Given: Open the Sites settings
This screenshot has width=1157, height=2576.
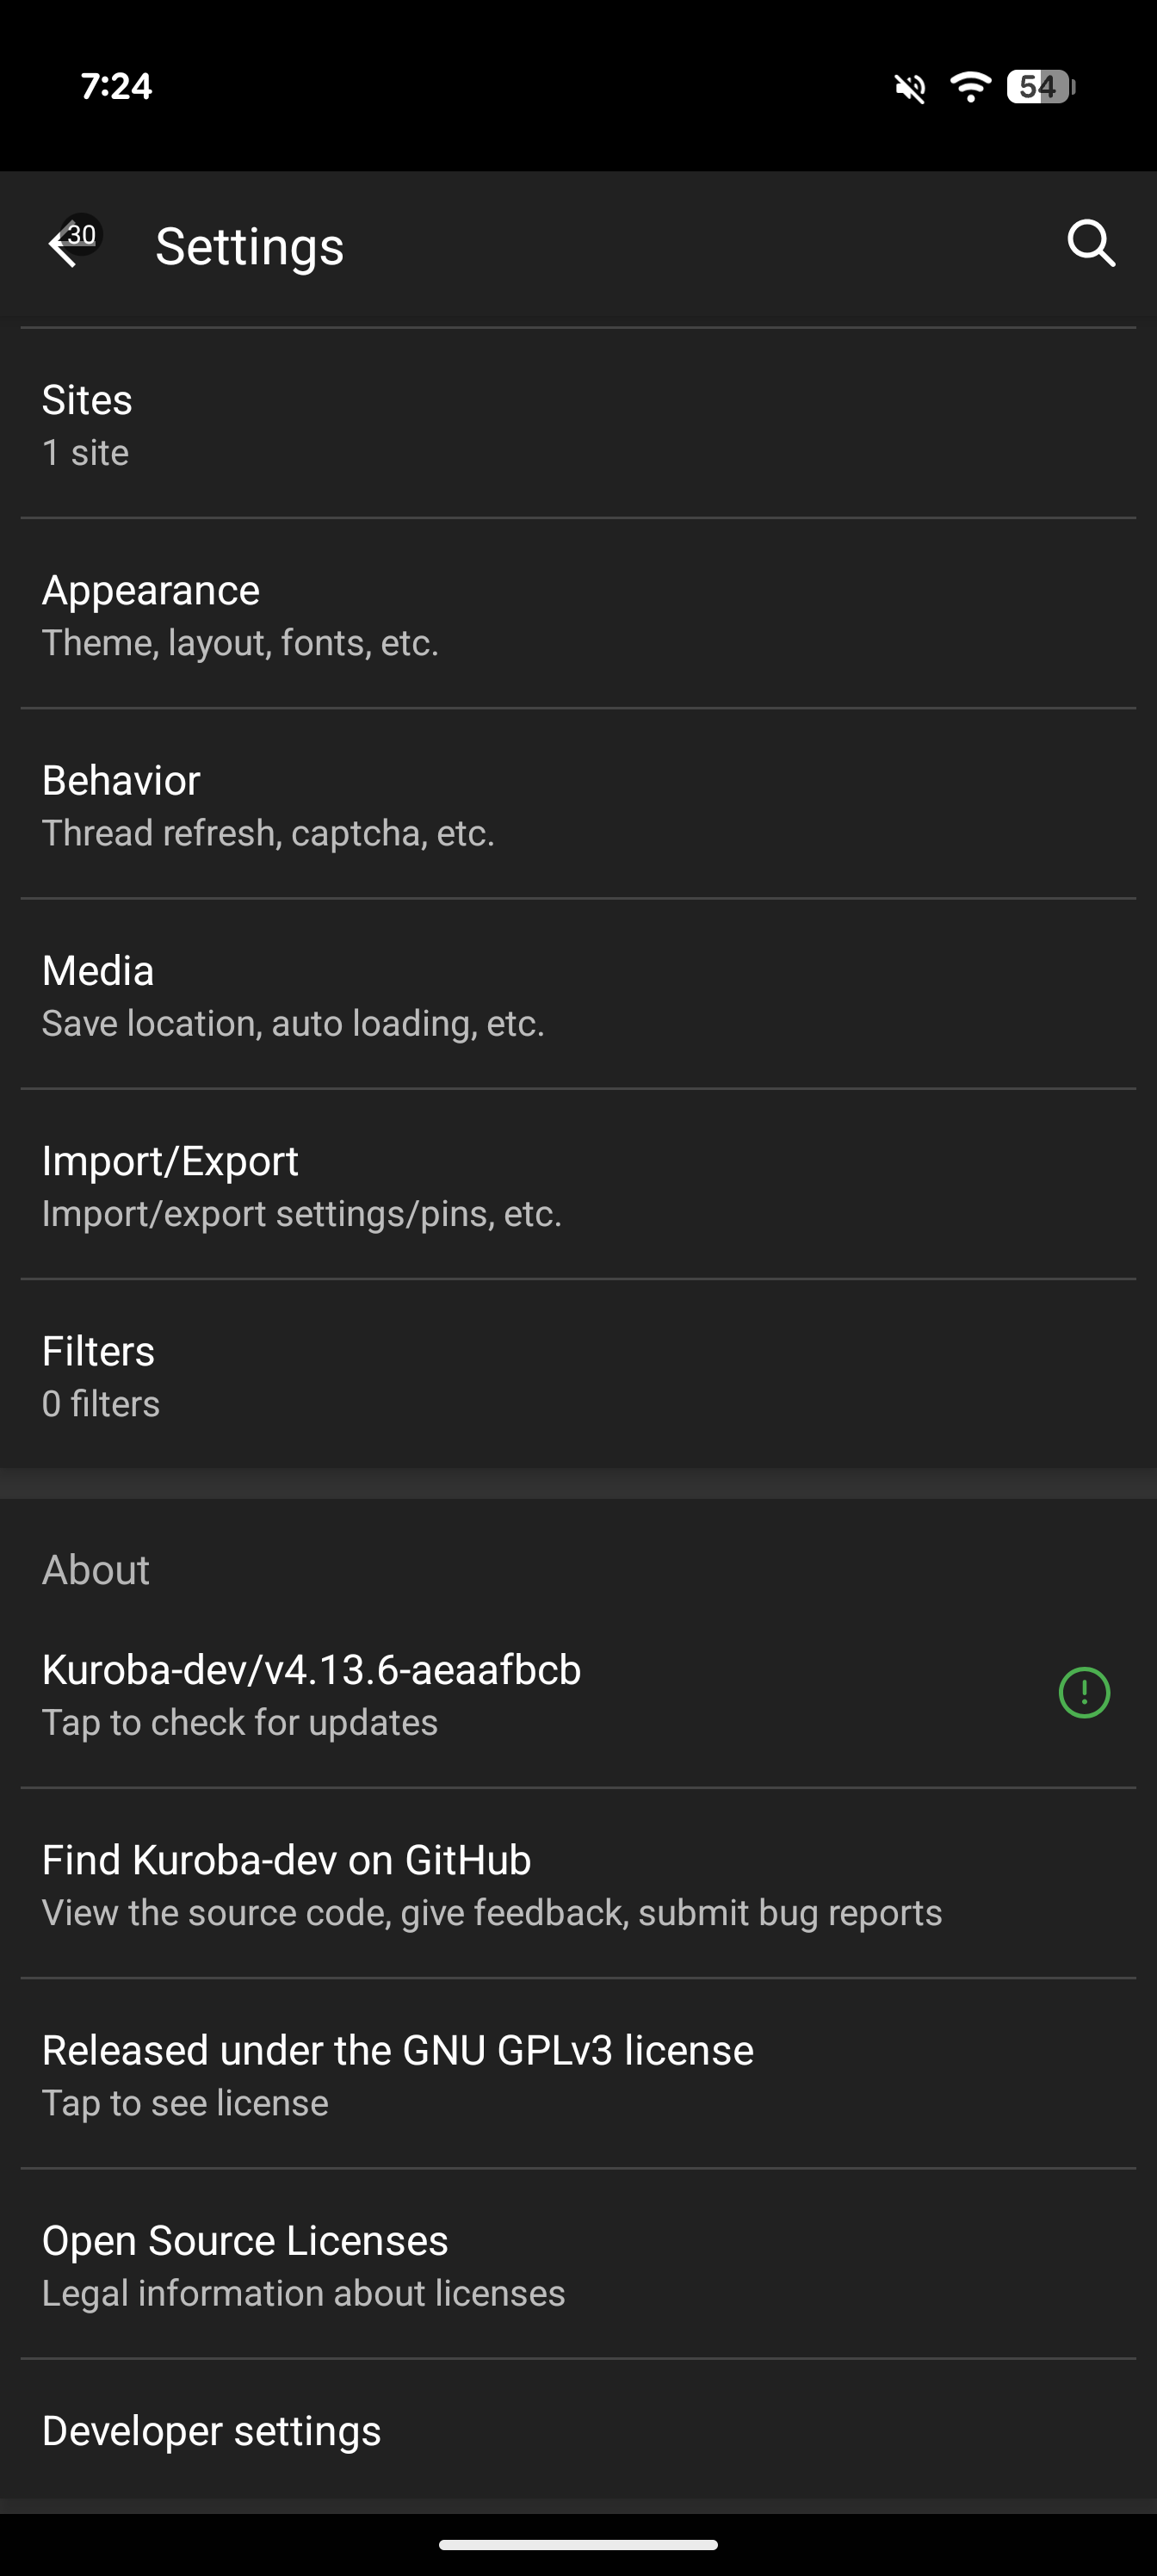Looking at the screenshot, I should point(578,424).
